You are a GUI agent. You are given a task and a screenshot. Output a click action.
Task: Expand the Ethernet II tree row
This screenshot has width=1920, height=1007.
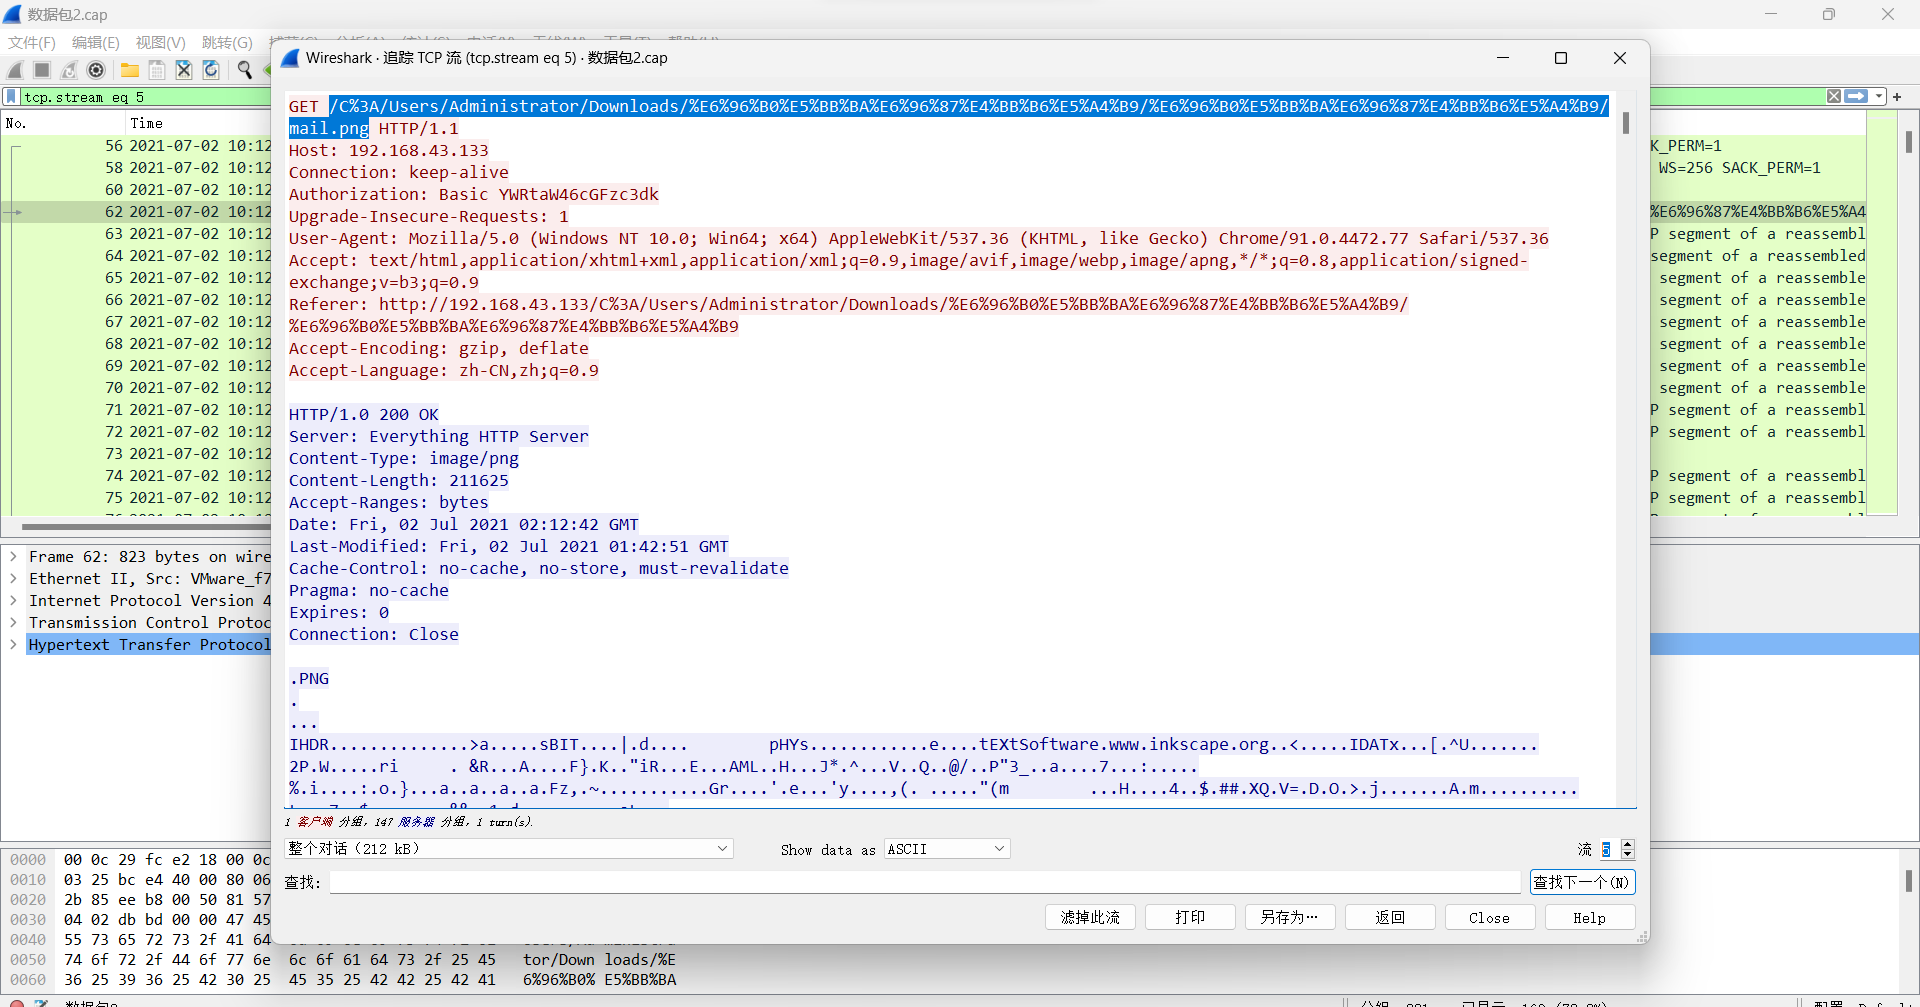click(x=13, y=578)
